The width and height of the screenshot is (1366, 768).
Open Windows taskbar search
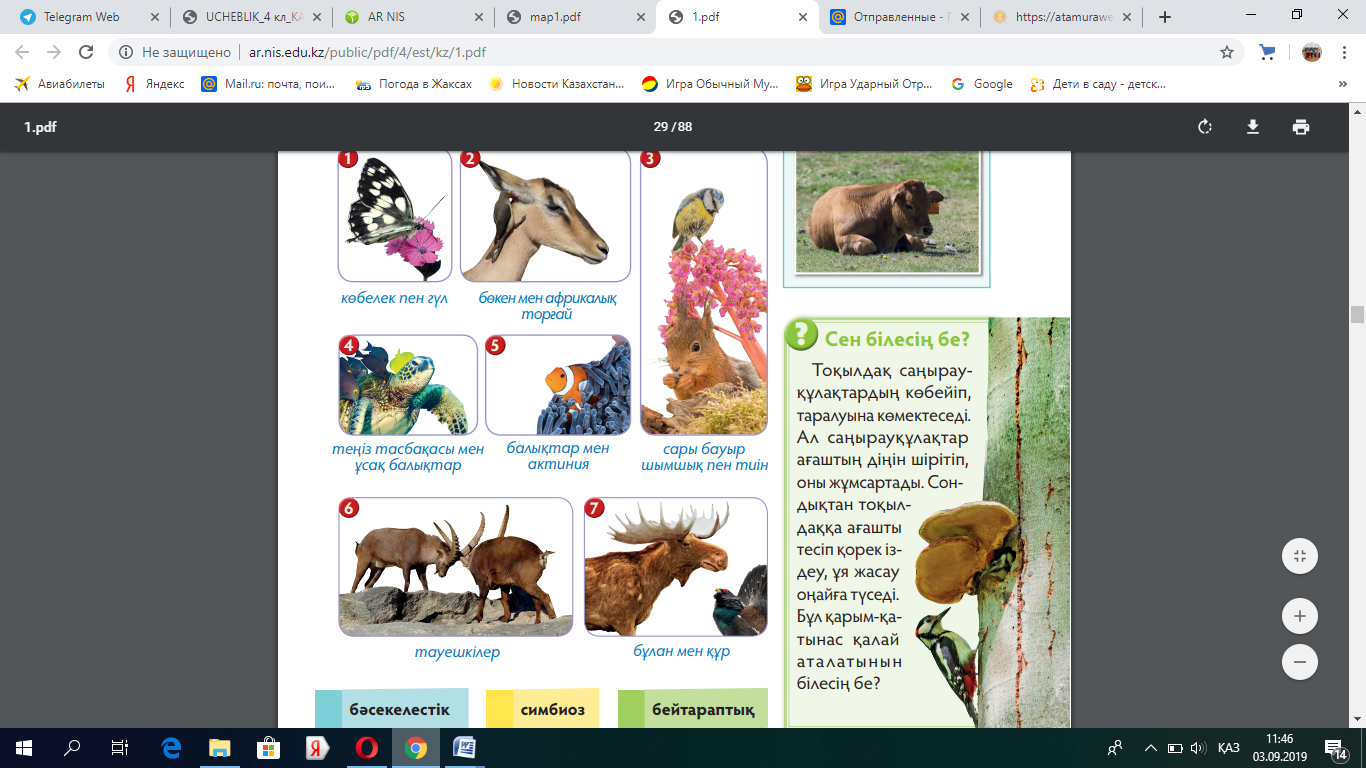72,747
